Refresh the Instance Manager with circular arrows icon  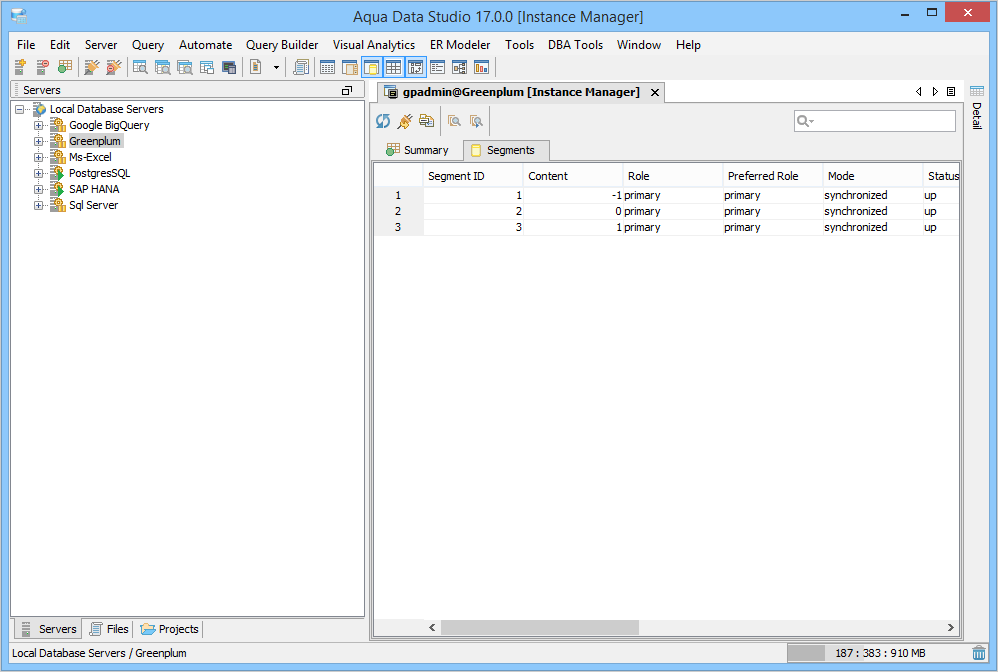pos(383,121)
